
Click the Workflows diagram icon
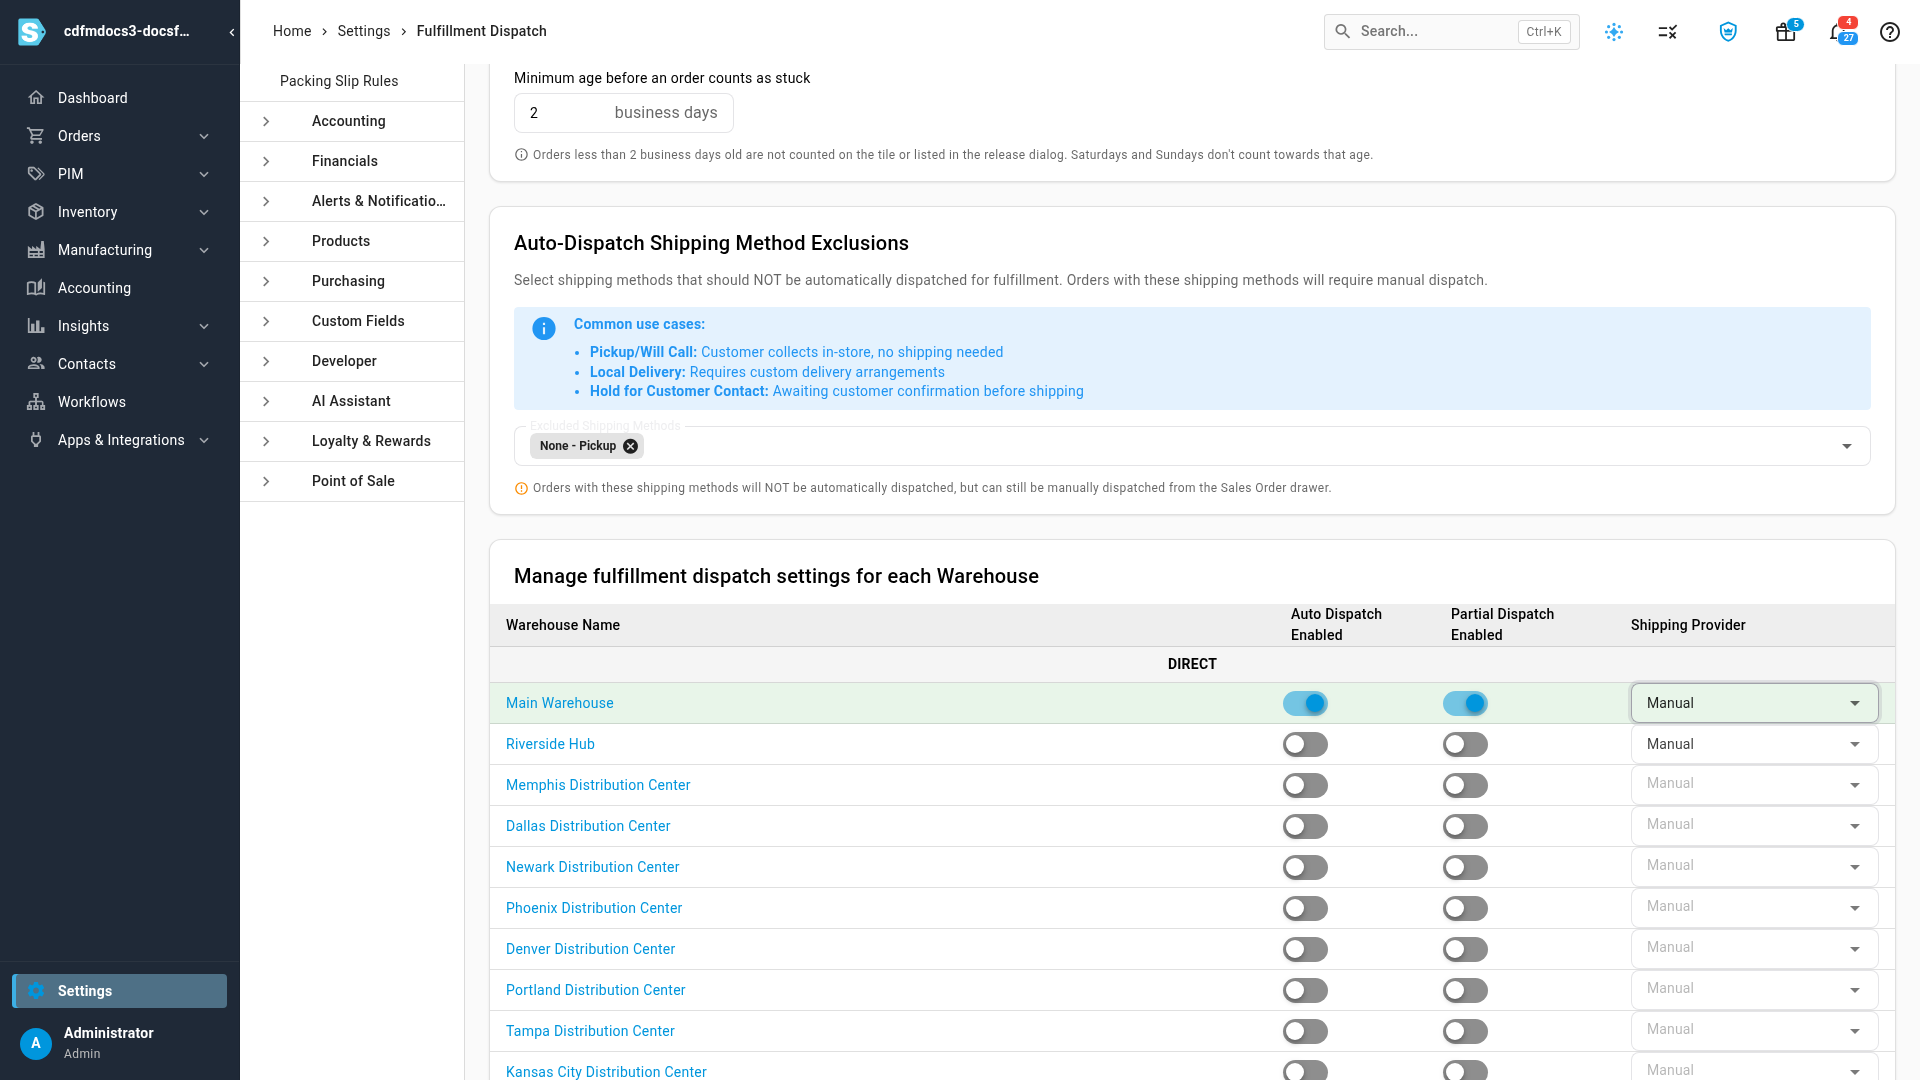coord(36,402)
